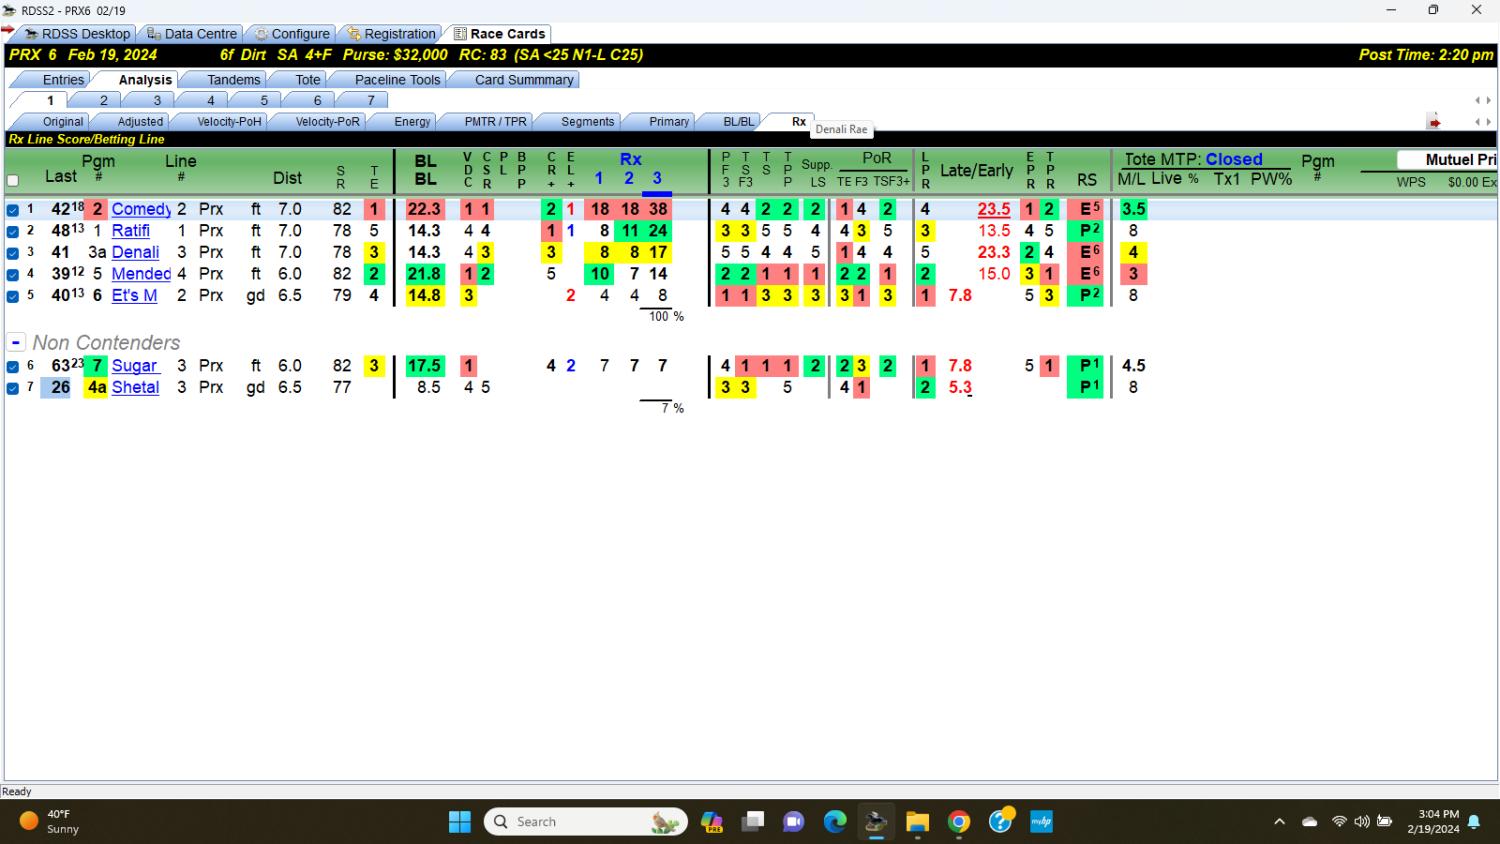Open the RDSS Desktop tab
Viewport: 1500px width, 844px height.
78,33
